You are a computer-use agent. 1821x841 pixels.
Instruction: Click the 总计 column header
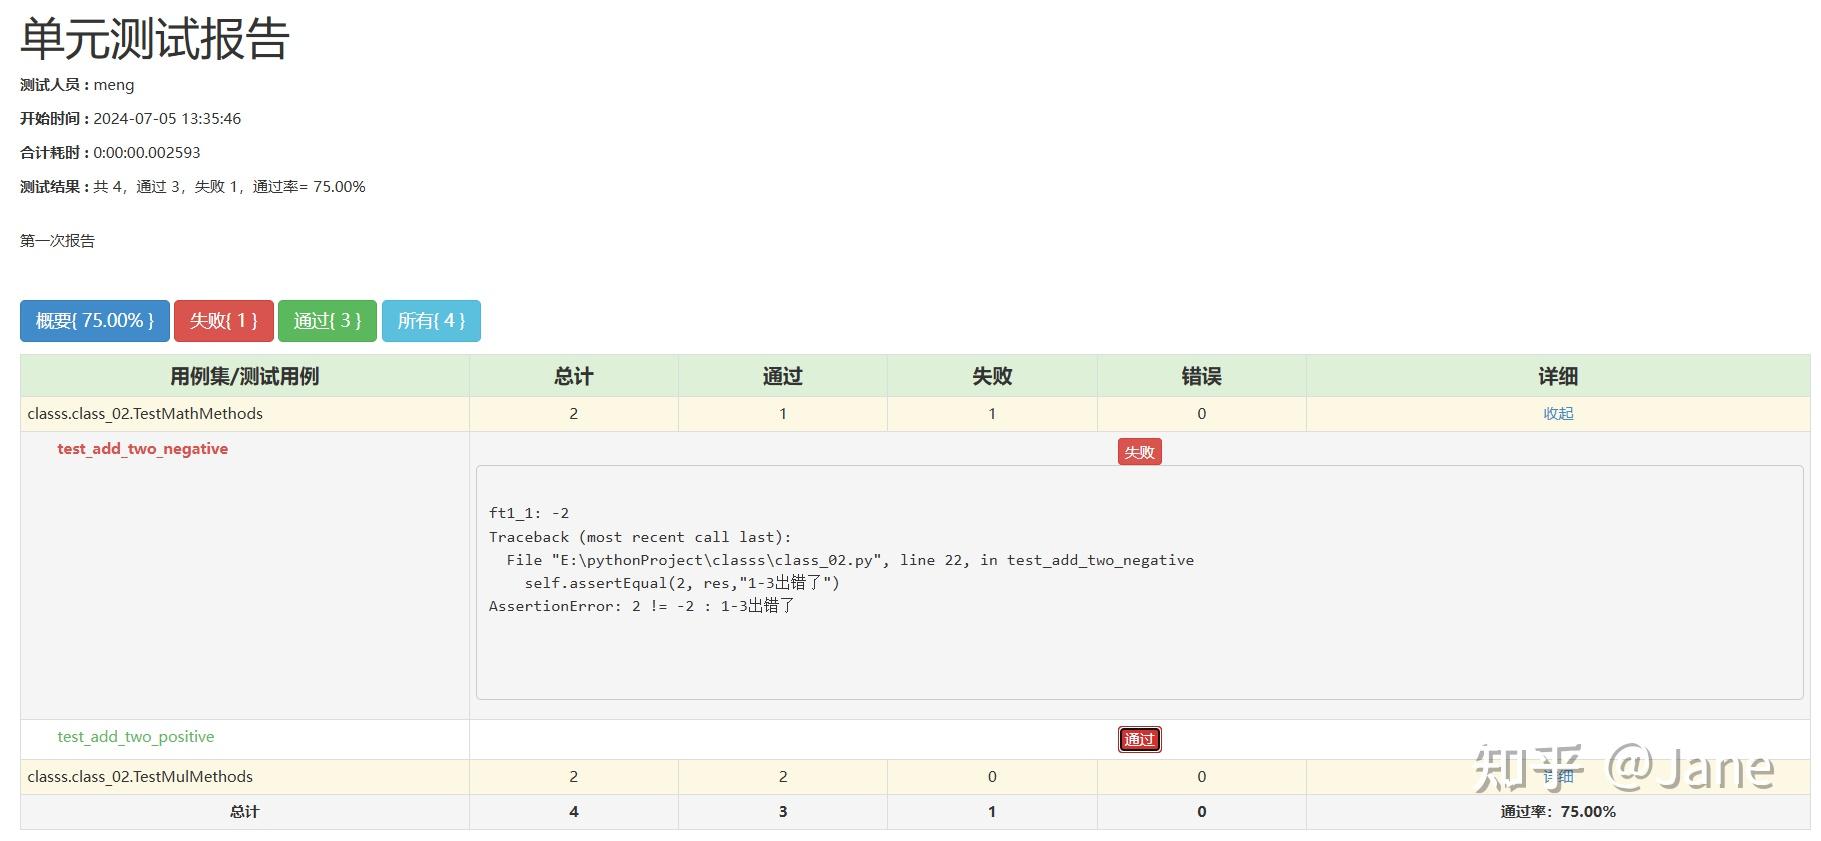pos(574,376)
